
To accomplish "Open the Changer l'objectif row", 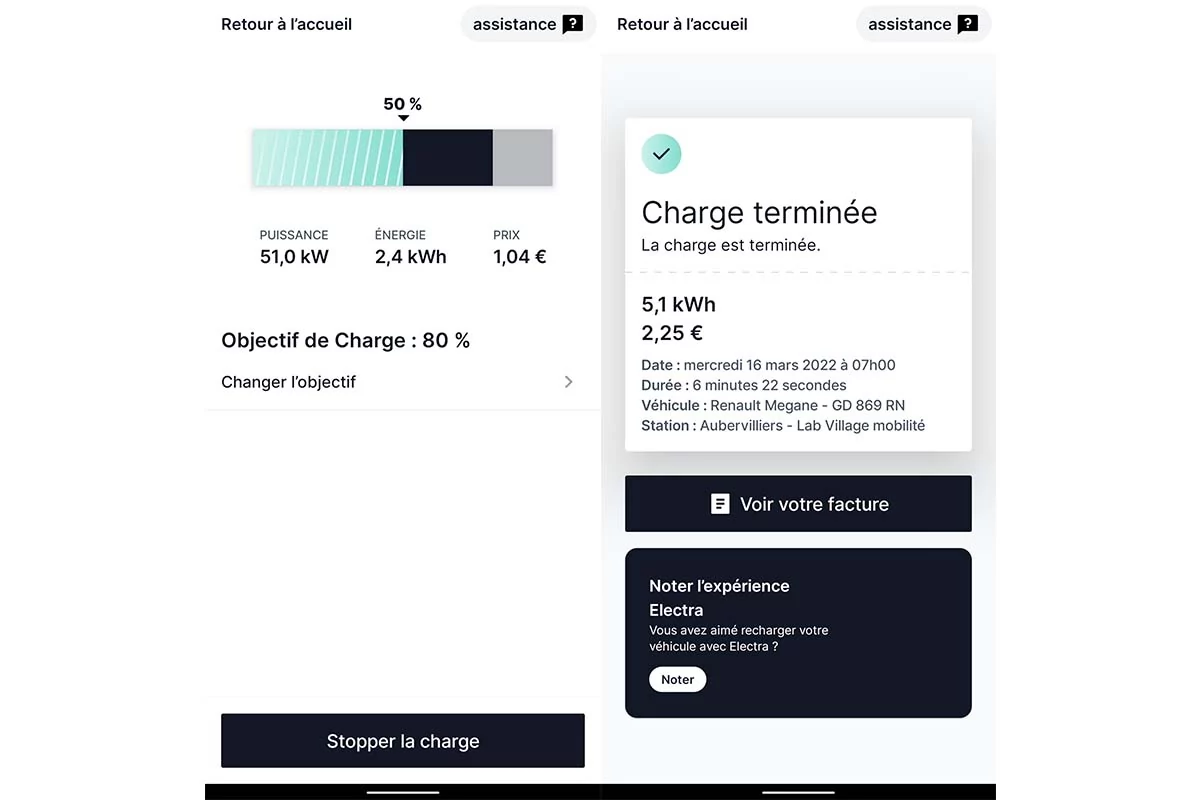I will point(403,382).
